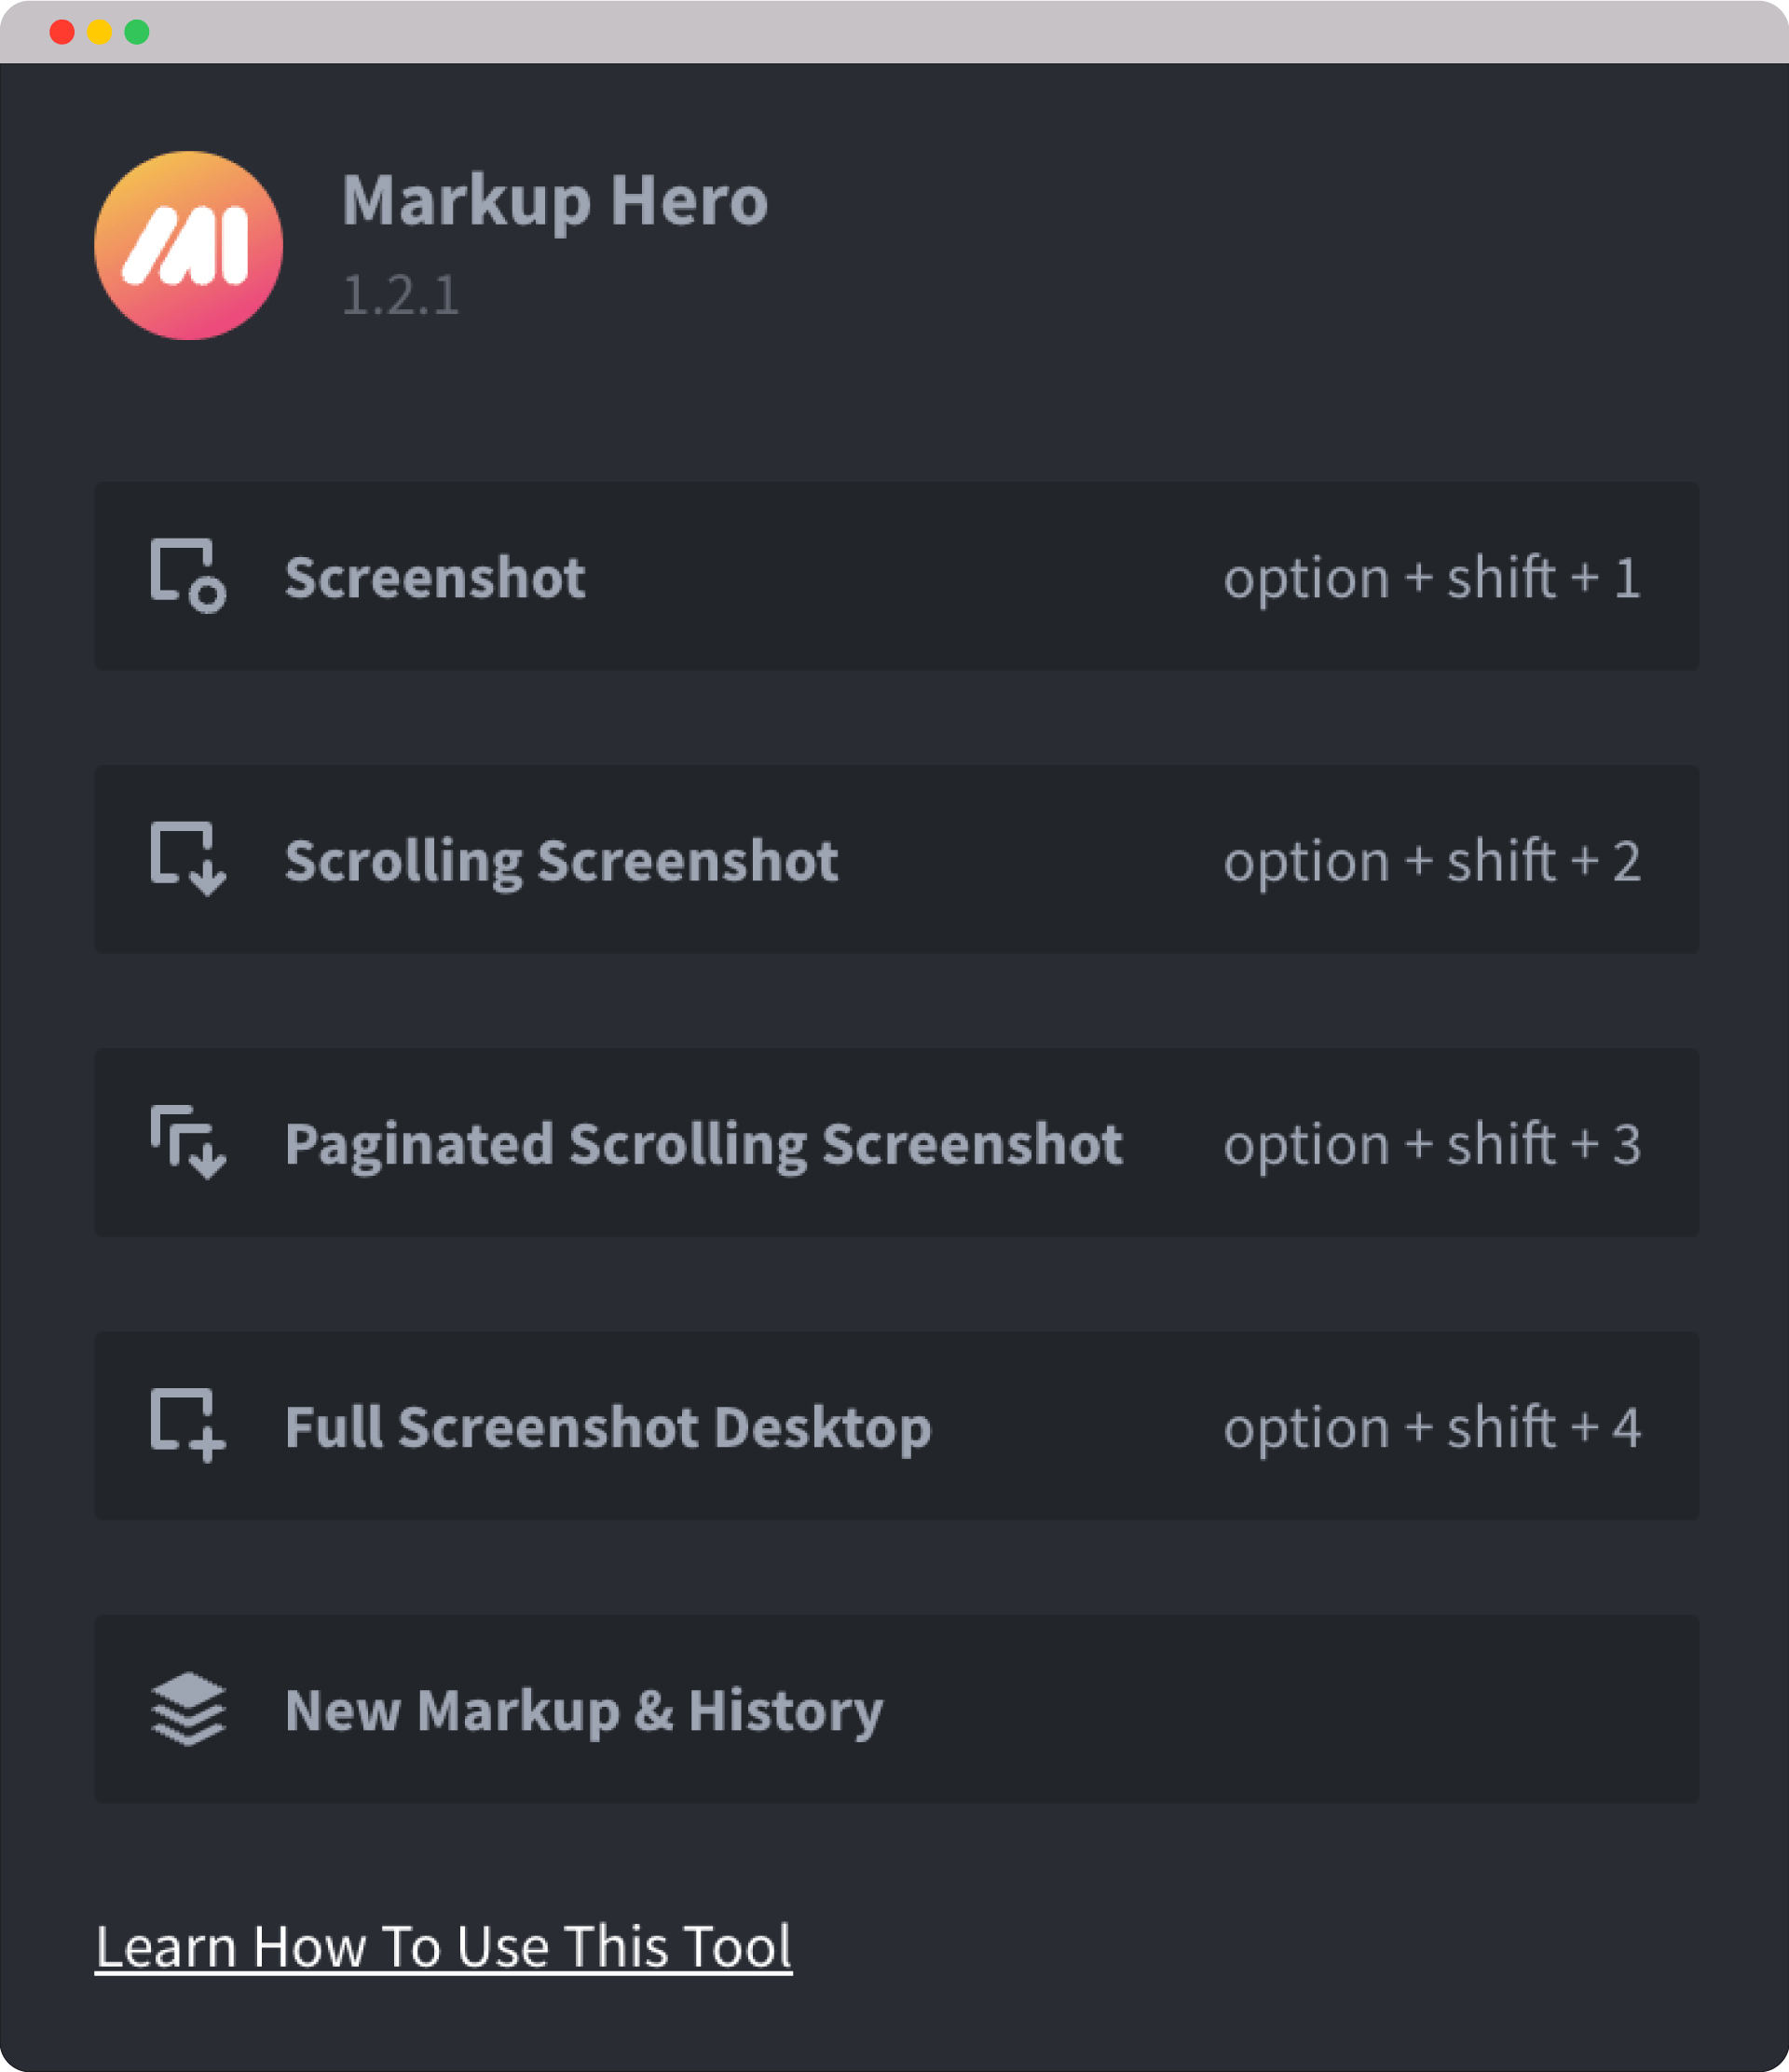Click the Markup Hero title text

555,200
